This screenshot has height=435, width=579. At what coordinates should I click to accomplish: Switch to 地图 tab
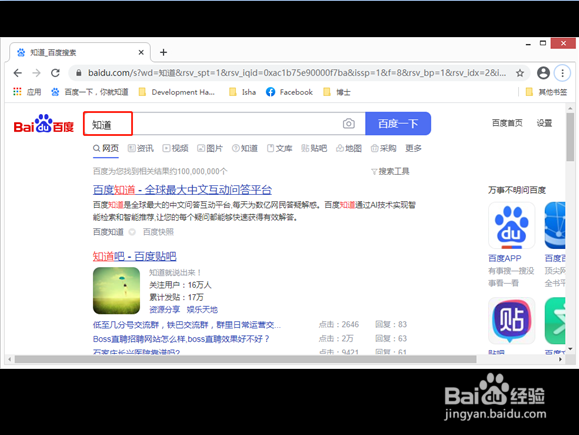point(349,148)
